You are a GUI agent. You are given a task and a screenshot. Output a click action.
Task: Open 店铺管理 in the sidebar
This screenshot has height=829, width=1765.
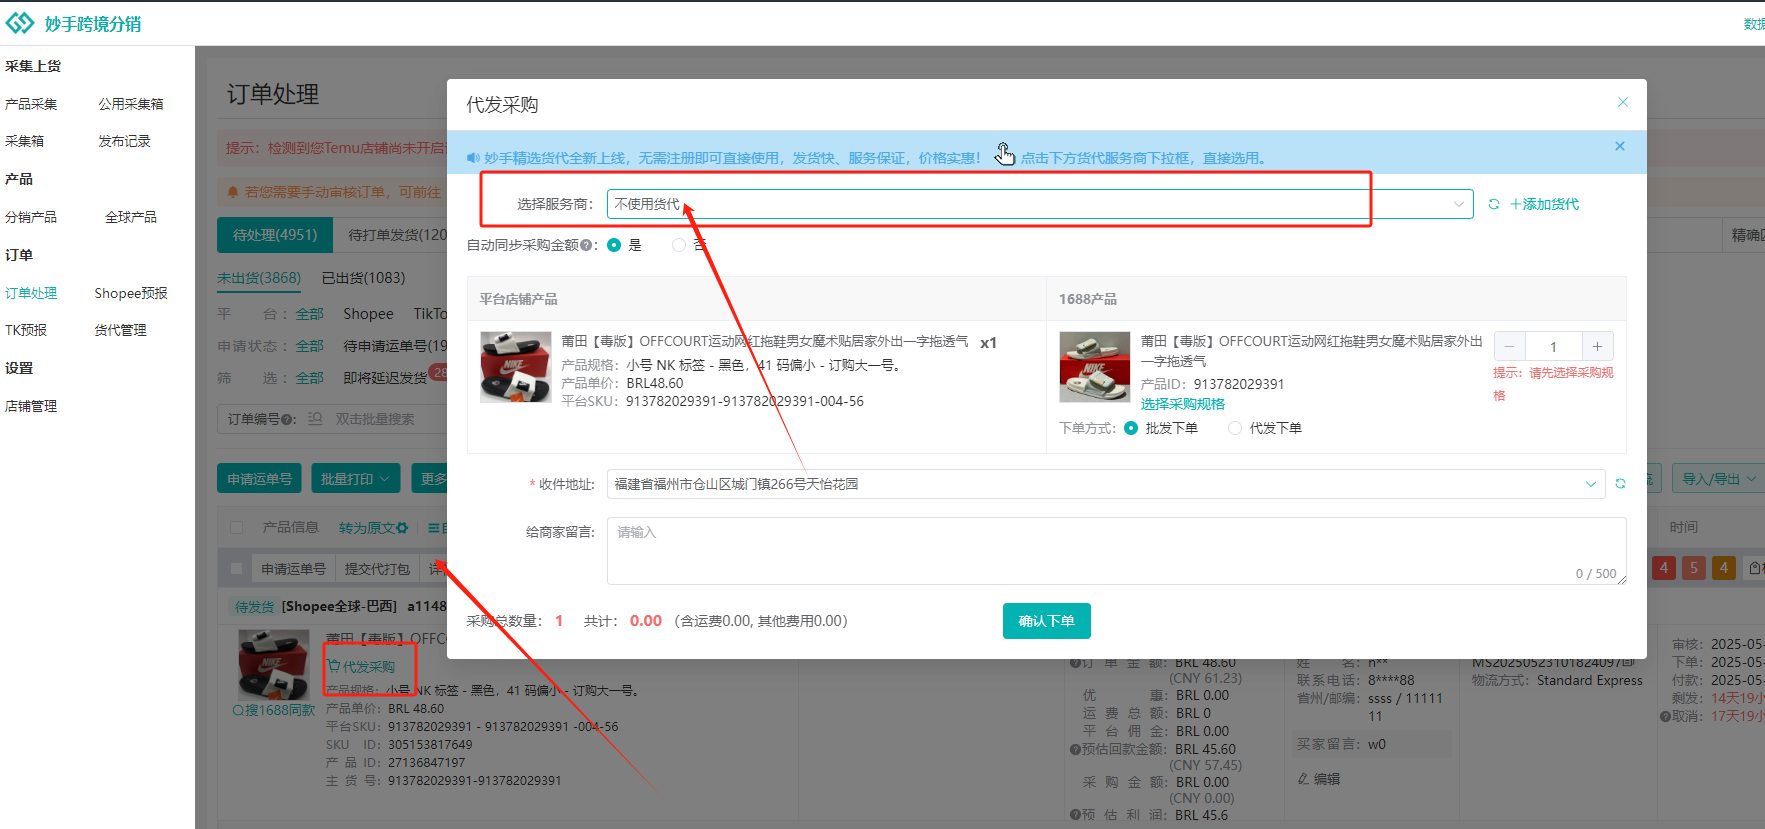pos(31,406)
